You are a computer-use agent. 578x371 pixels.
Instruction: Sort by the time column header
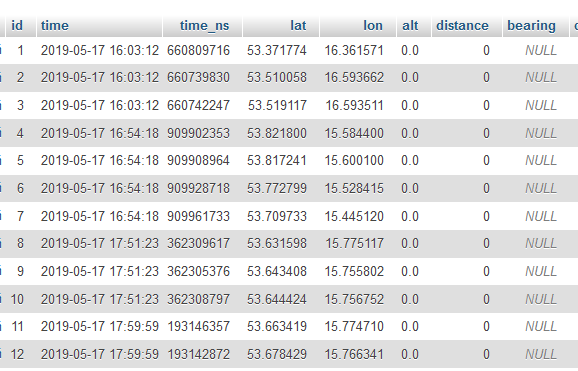click(x=55, y=26)
